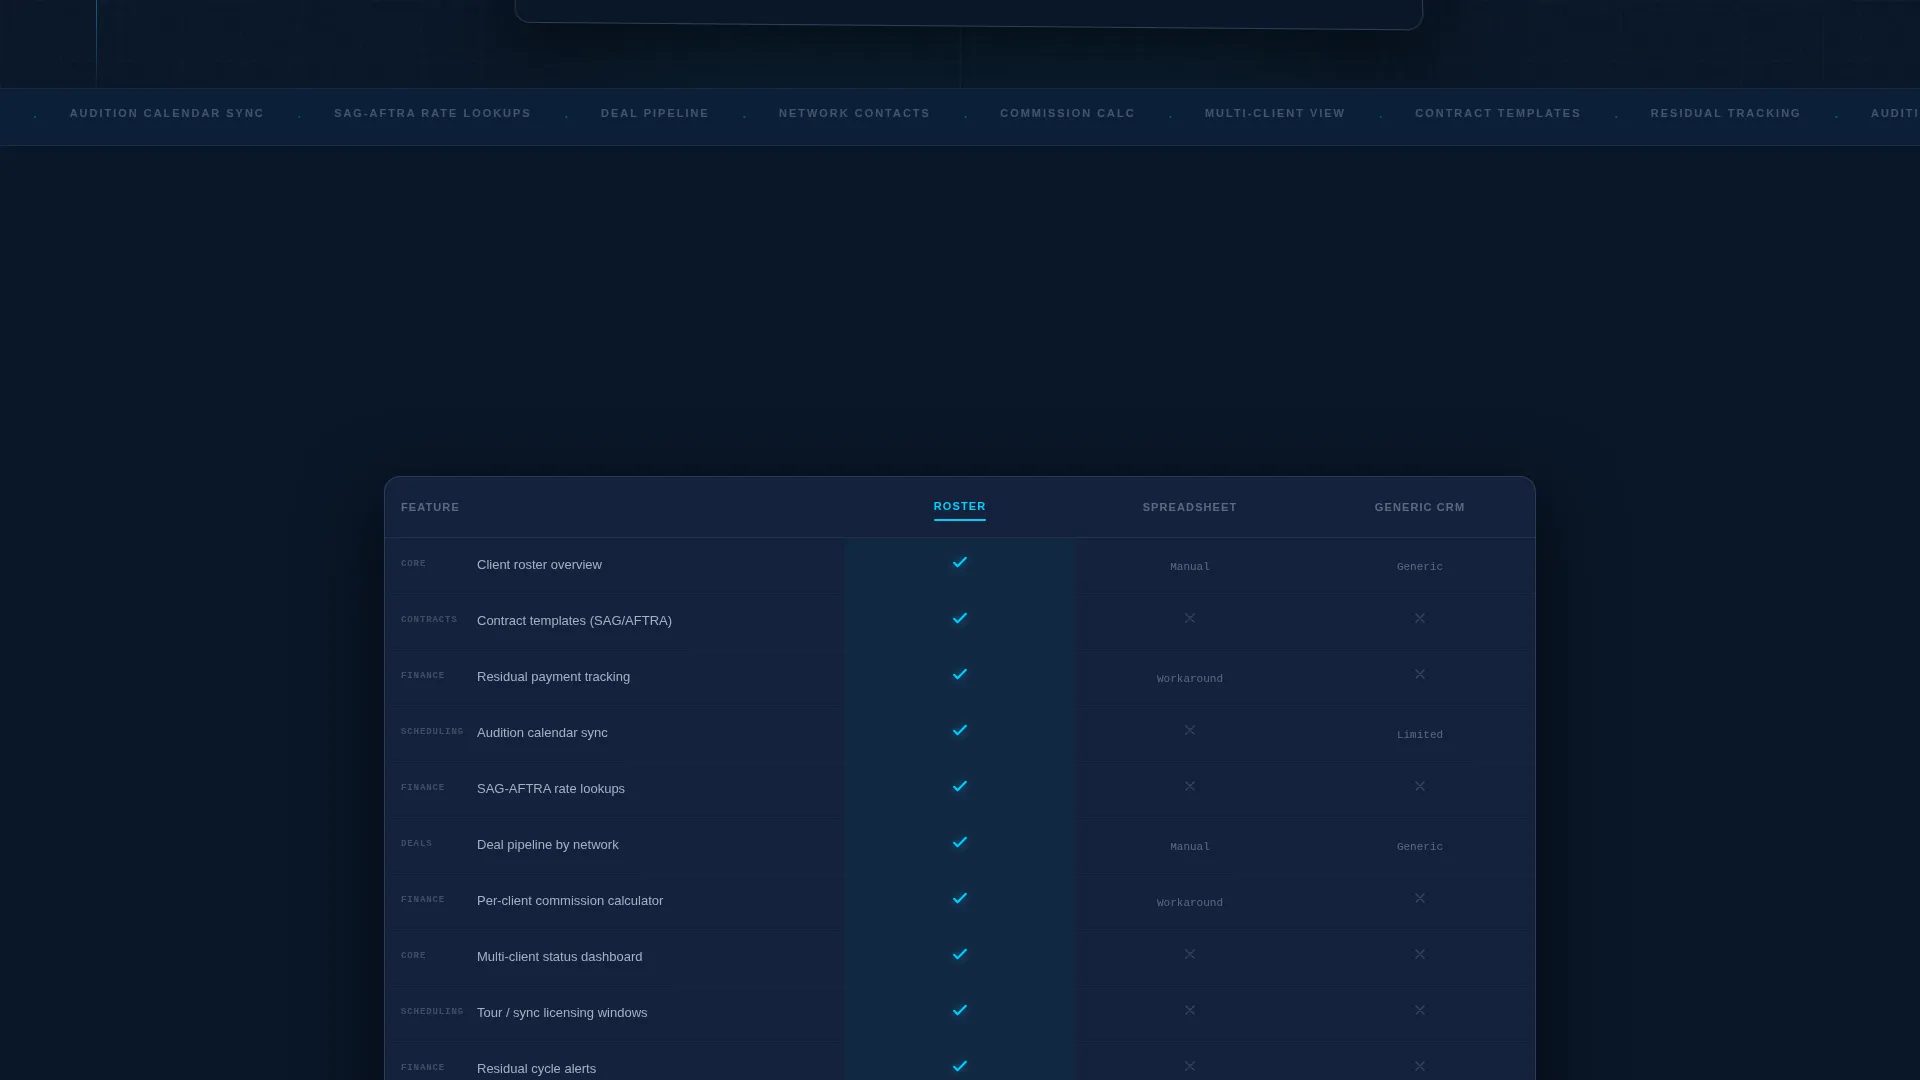Click the SAG-AFTRA rate lookups feature name
Screen dimensions: 1920x1080
pyautogui.click(x=551, y=789)
